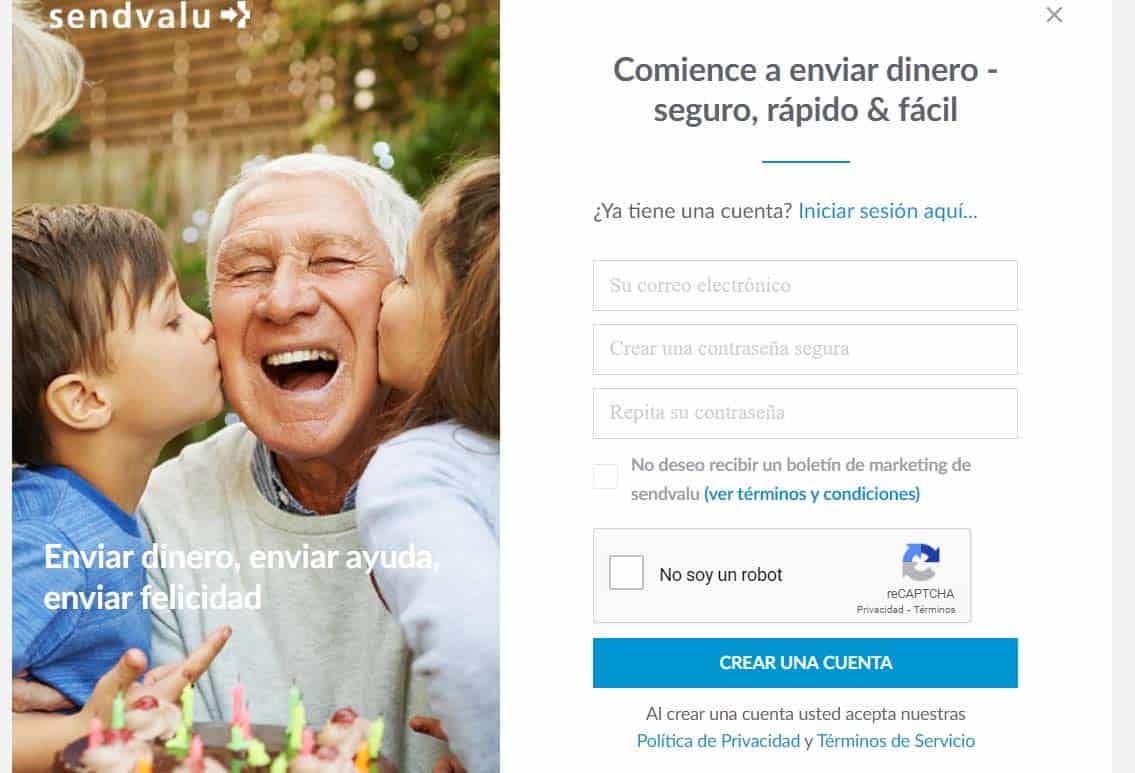Tick the marketing newsletter opt-out checkbox
The height and width of the screenshot is (773, 1135).
[605, 476]
